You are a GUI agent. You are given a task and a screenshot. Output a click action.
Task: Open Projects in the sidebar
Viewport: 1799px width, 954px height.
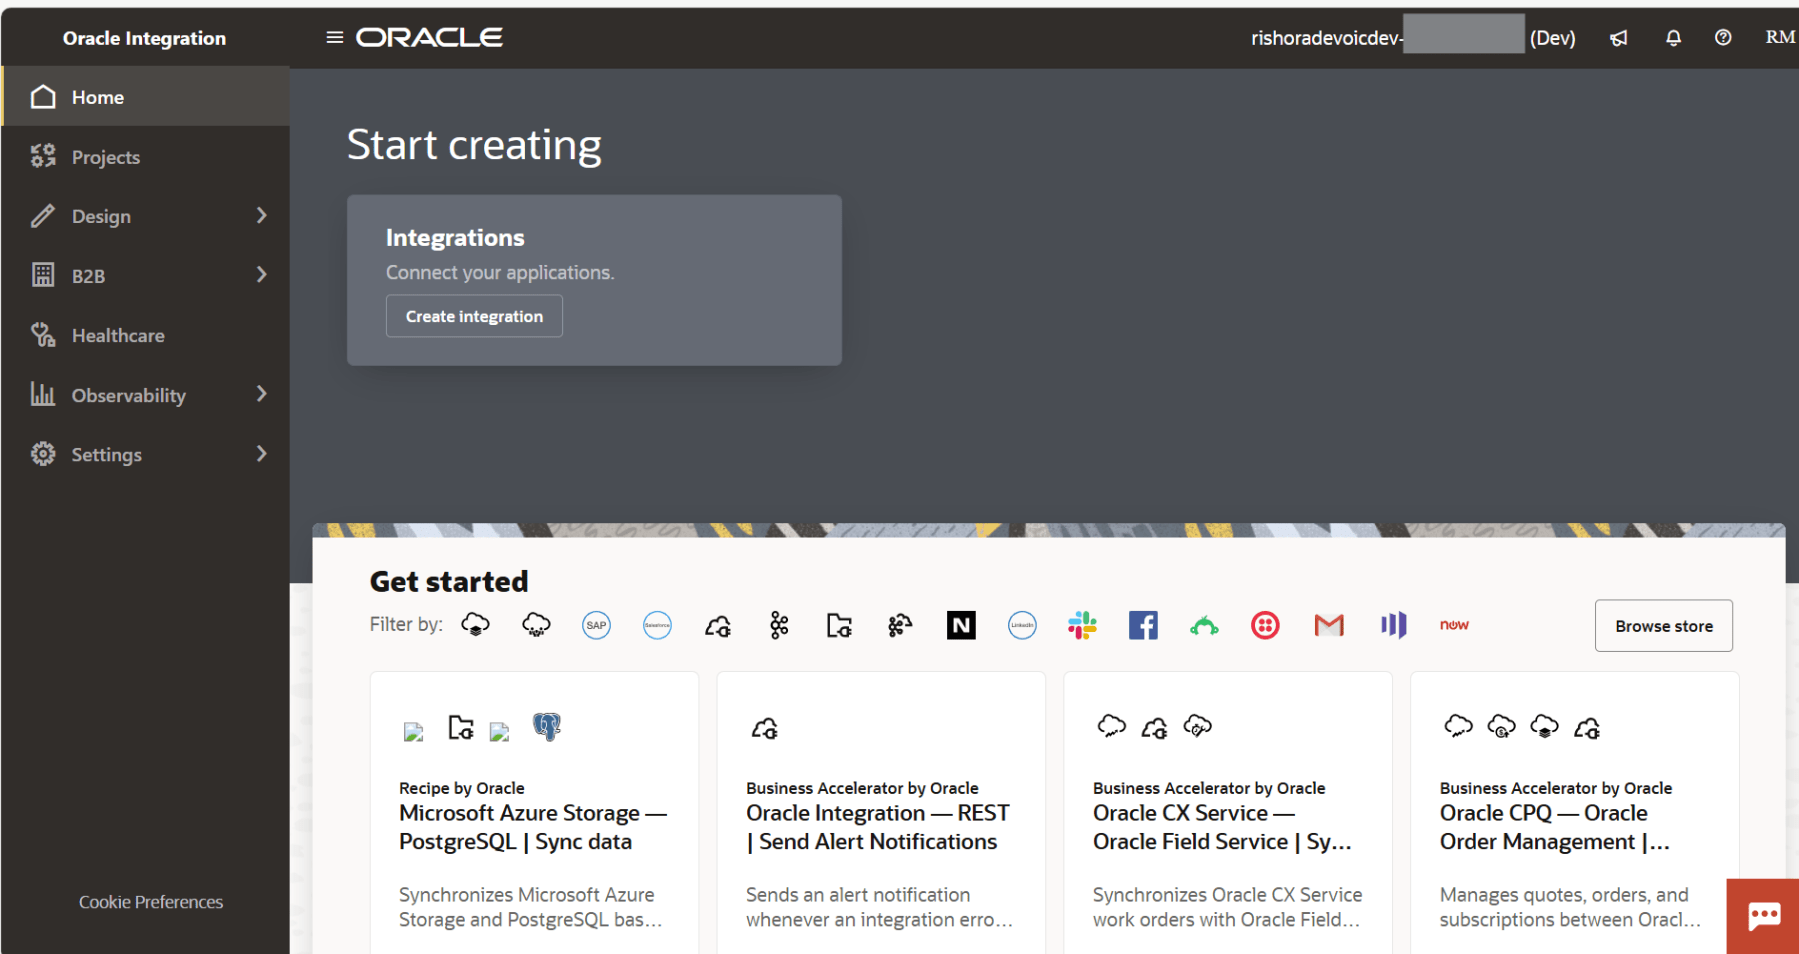pos(105,157)
